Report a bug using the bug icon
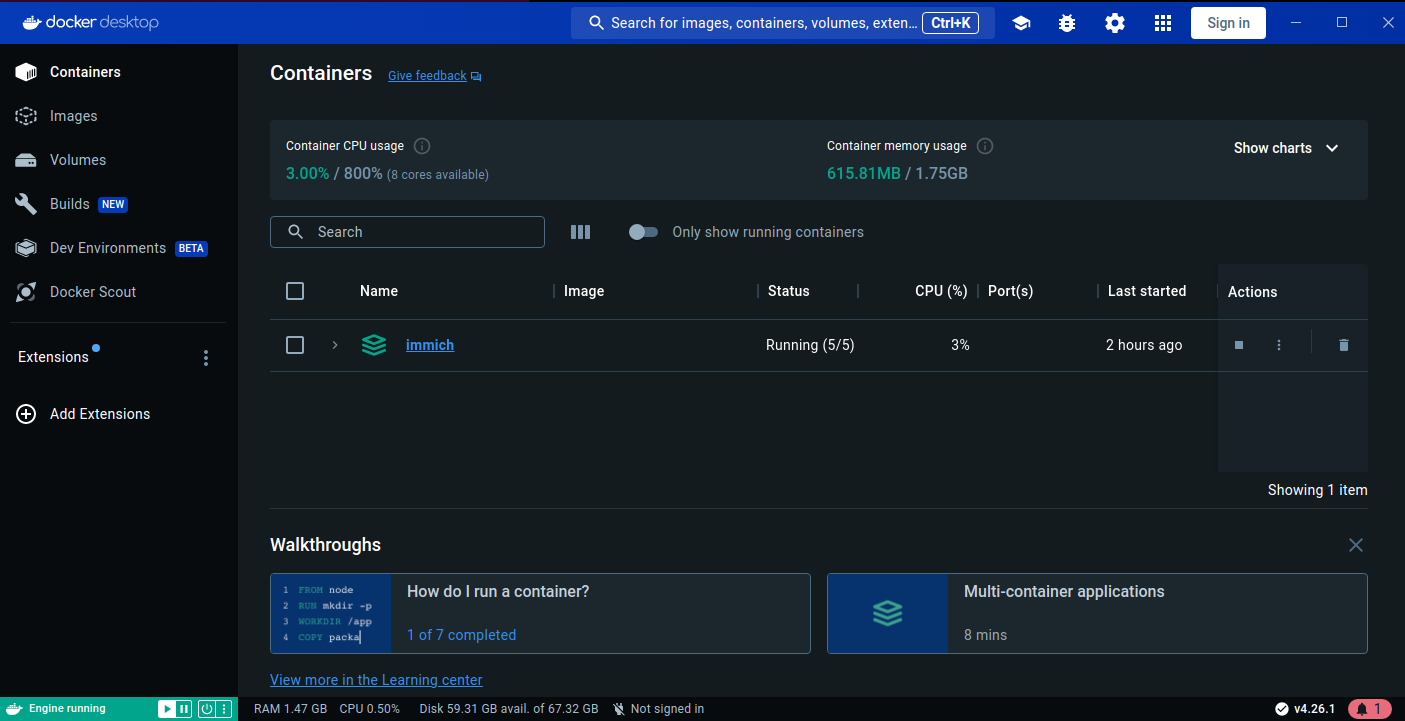The width and height of the screenshot is (1405, 721). point(1066,22)
